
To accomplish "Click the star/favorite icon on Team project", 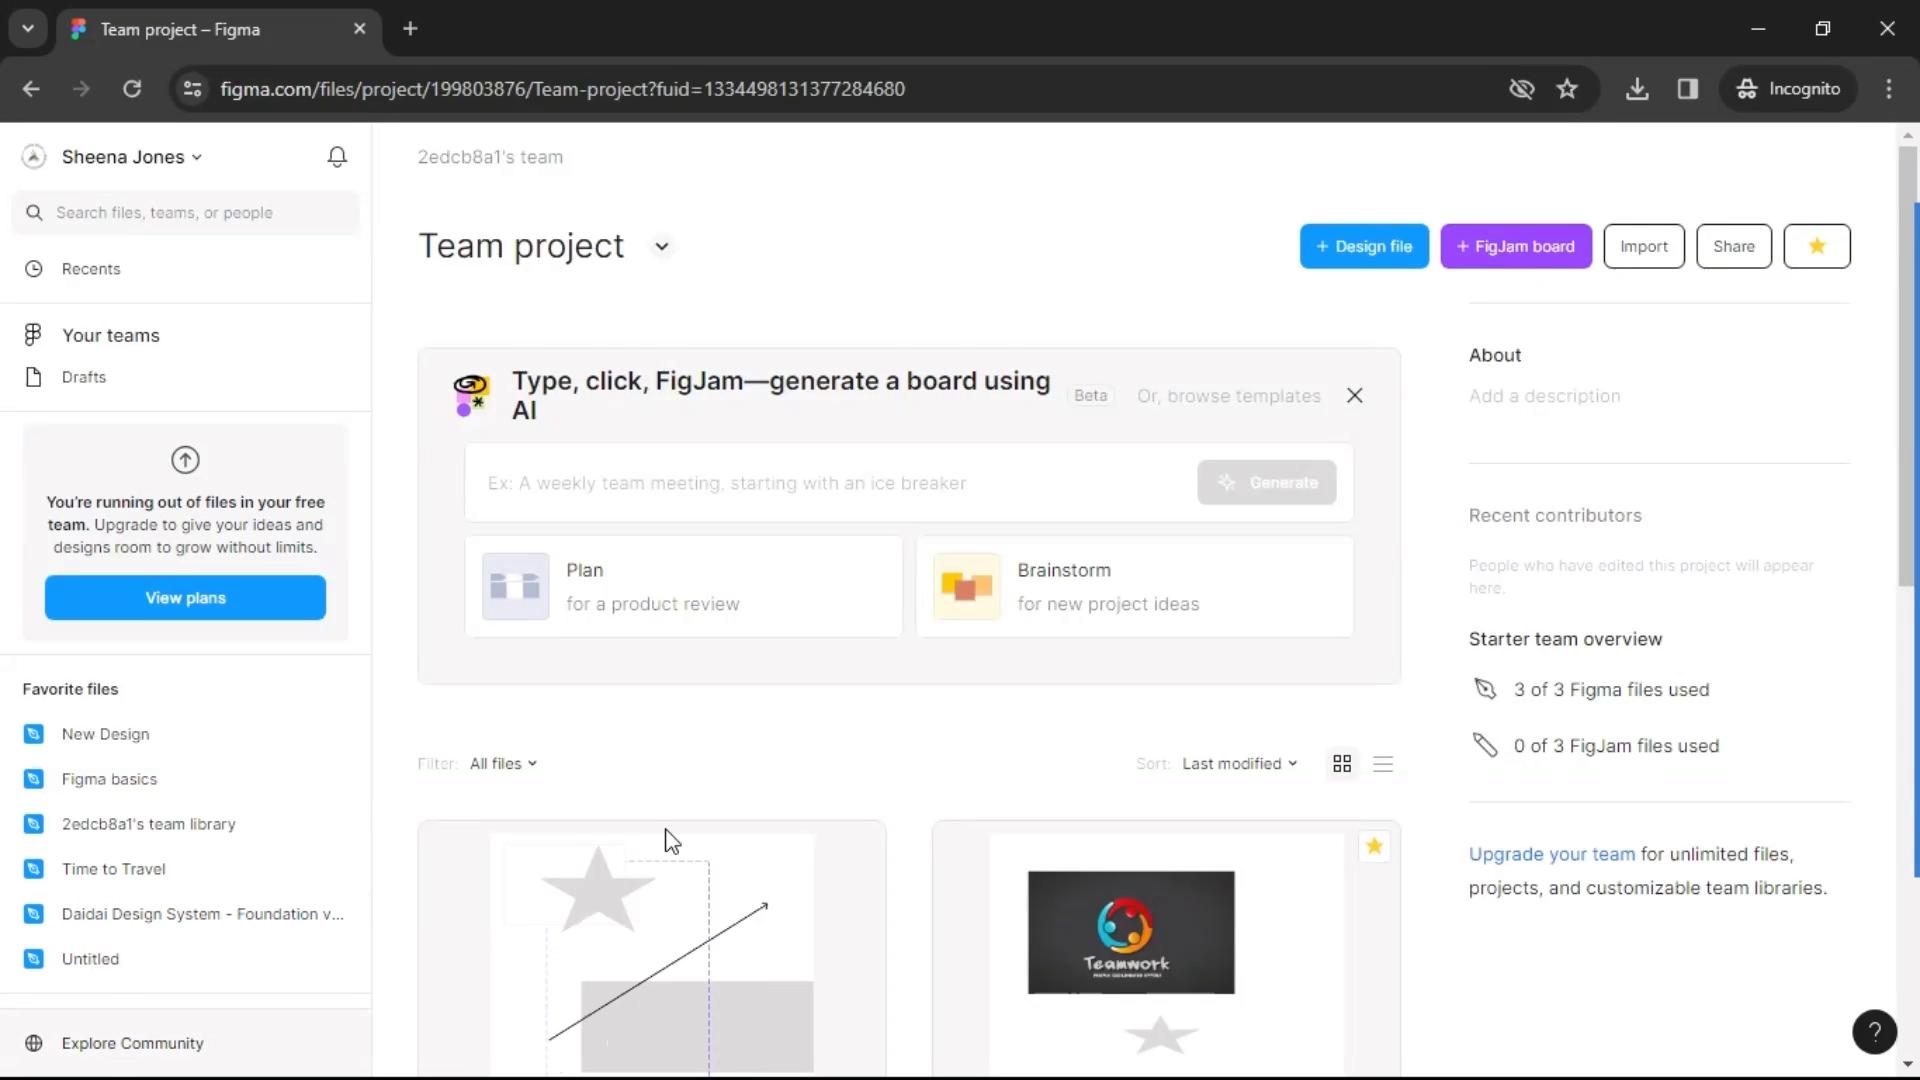I will click(x=1817, y=245).
